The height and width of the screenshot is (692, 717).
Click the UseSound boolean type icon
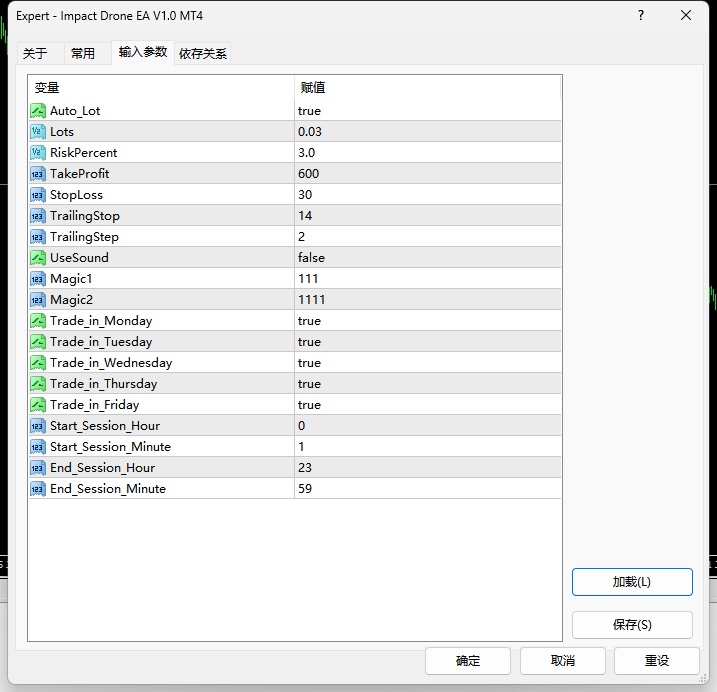38,258
